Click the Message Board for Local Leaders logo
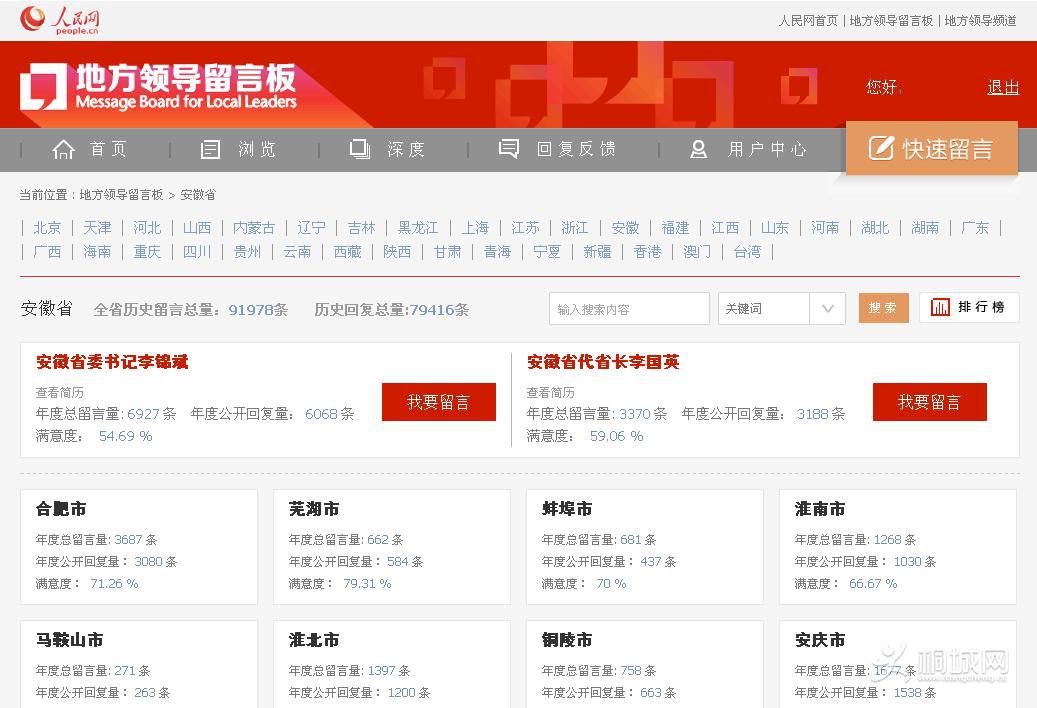Viewport: 1037px width, 708px height. (159, 86)
